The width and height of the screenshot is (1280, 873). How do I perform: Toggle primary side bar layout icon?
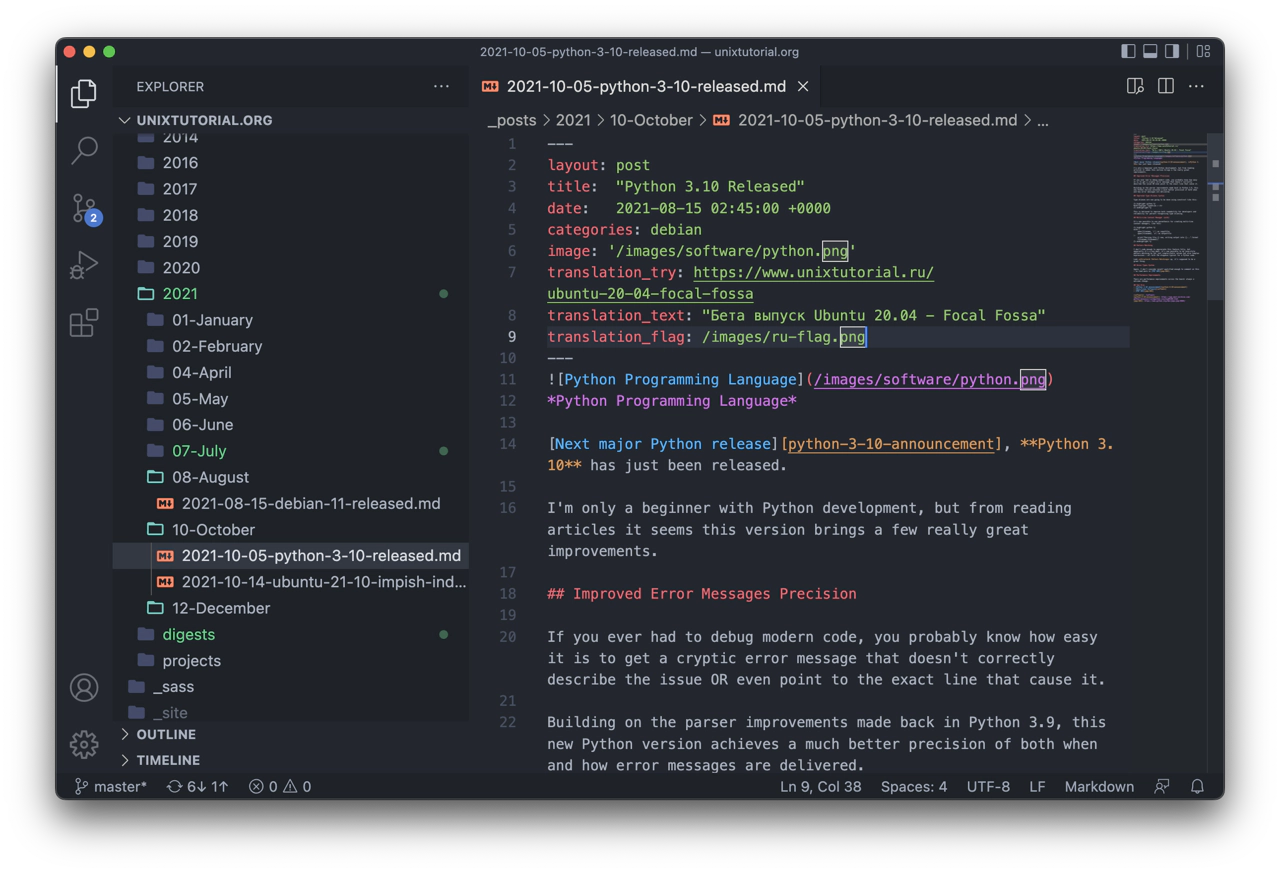[1128, 51]
